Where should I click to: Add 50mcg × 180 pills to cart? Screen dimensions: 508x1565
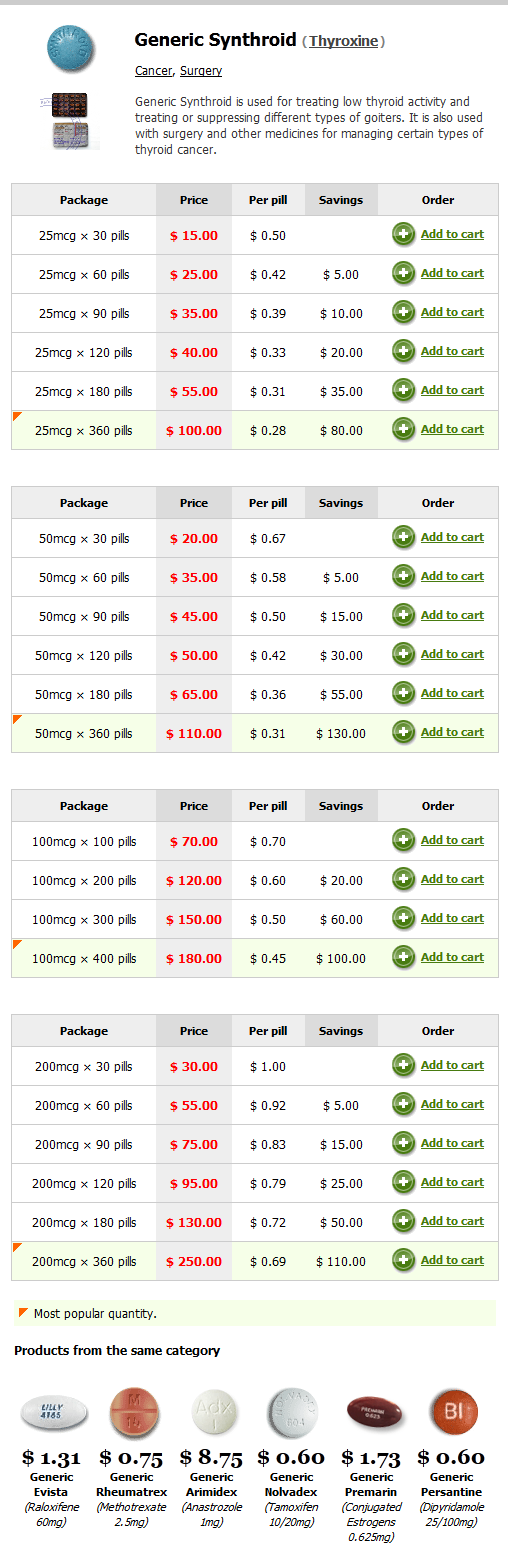coord(452,693)
